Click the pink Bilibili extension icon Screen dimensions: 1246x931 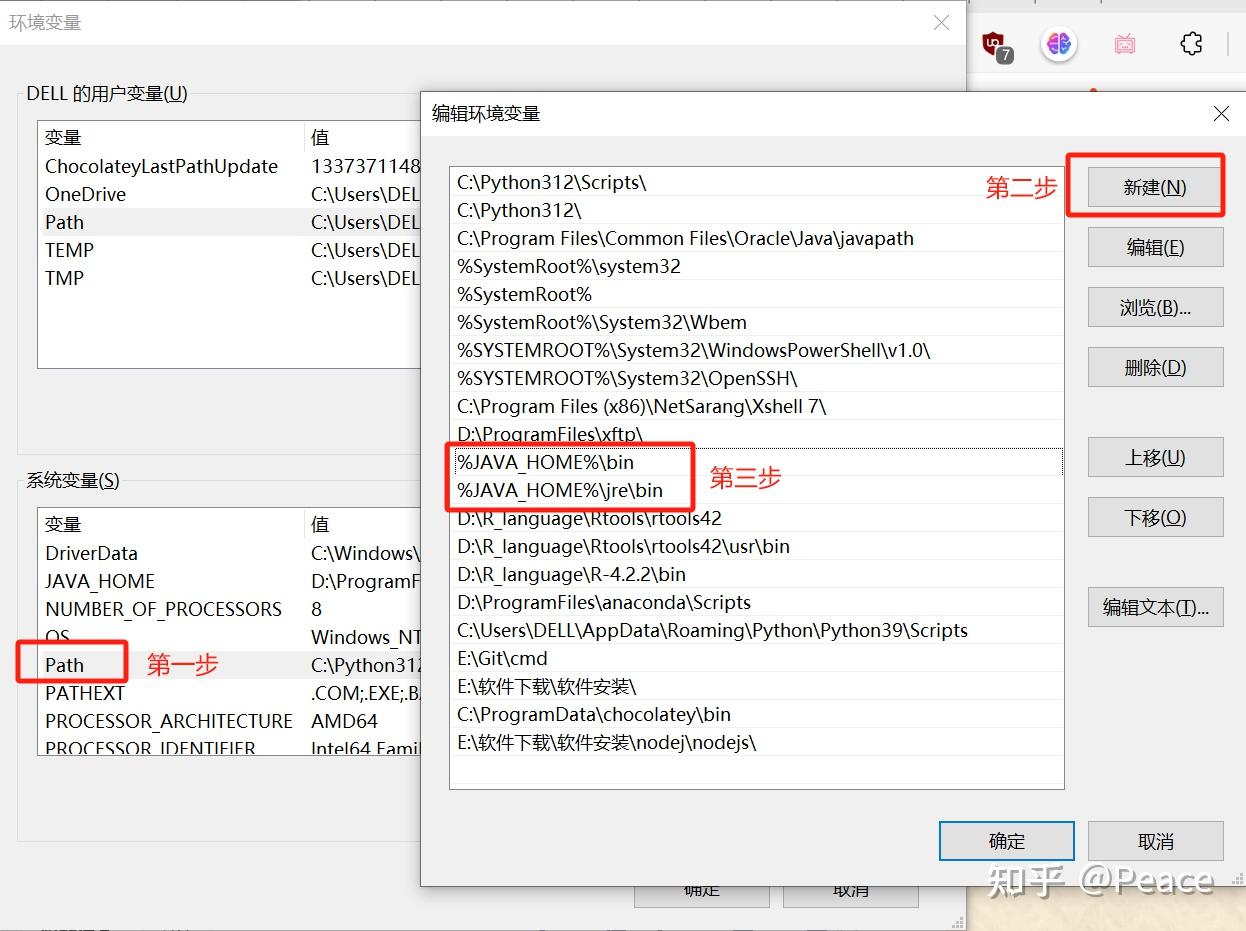1124,44
